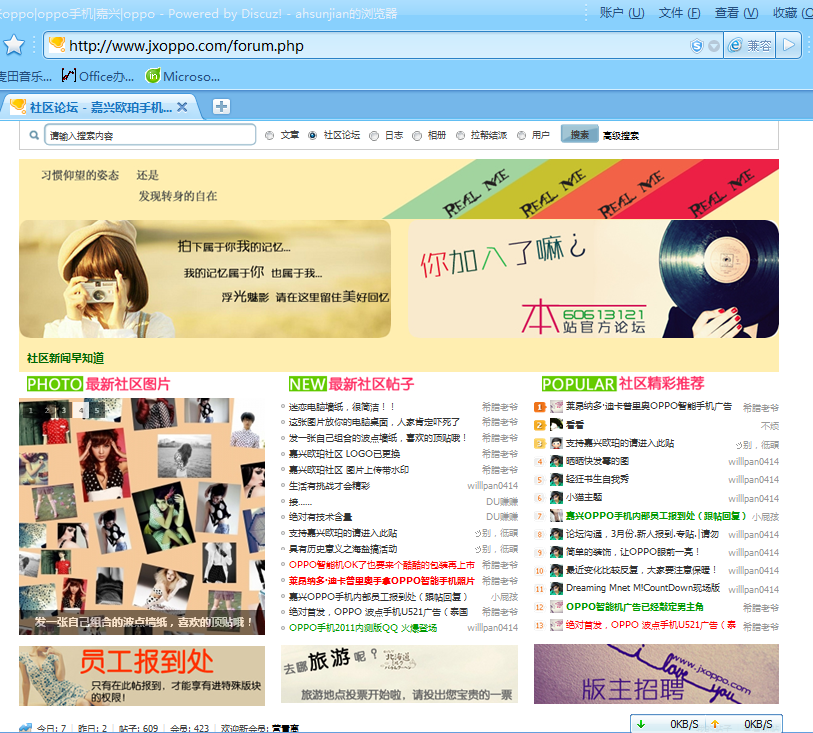
Task: Click the avatar beside Dreaming Mnet M!CountDown现场版
Action: coord(556,588)
